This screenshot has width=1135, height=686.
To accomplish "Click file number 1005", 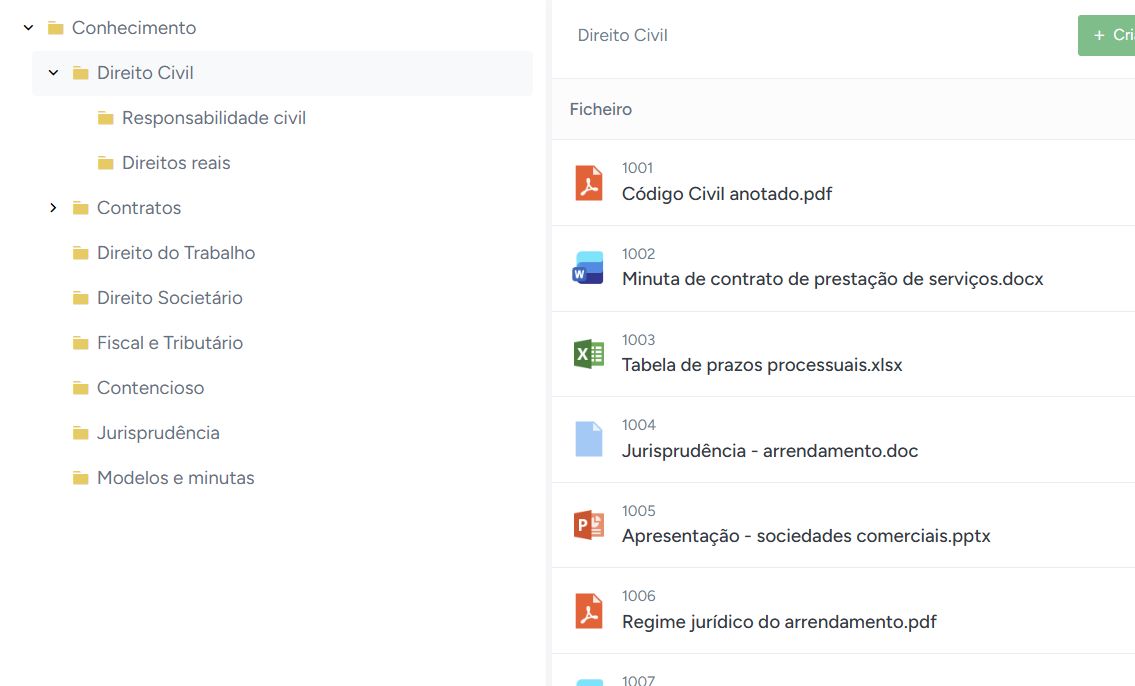I will [638, 511].
